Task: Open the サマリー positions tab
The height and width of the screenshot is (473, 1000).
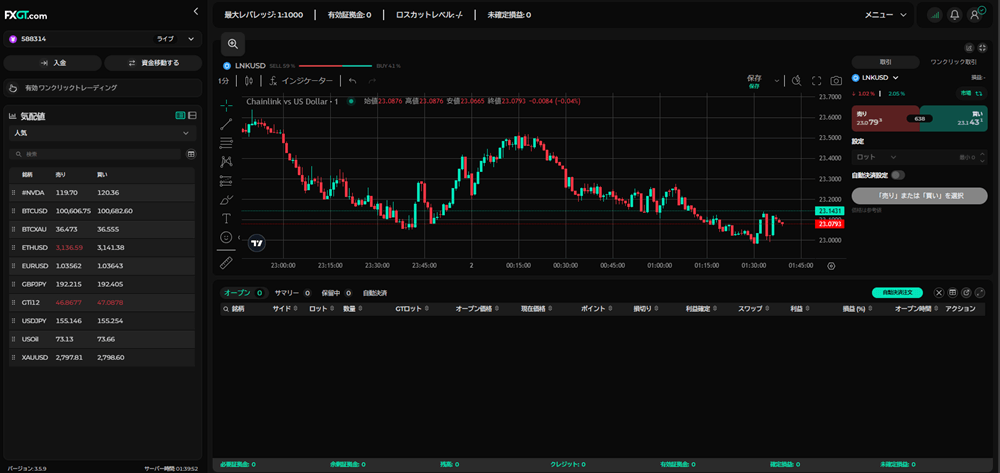Action: [x=287, y=293]
